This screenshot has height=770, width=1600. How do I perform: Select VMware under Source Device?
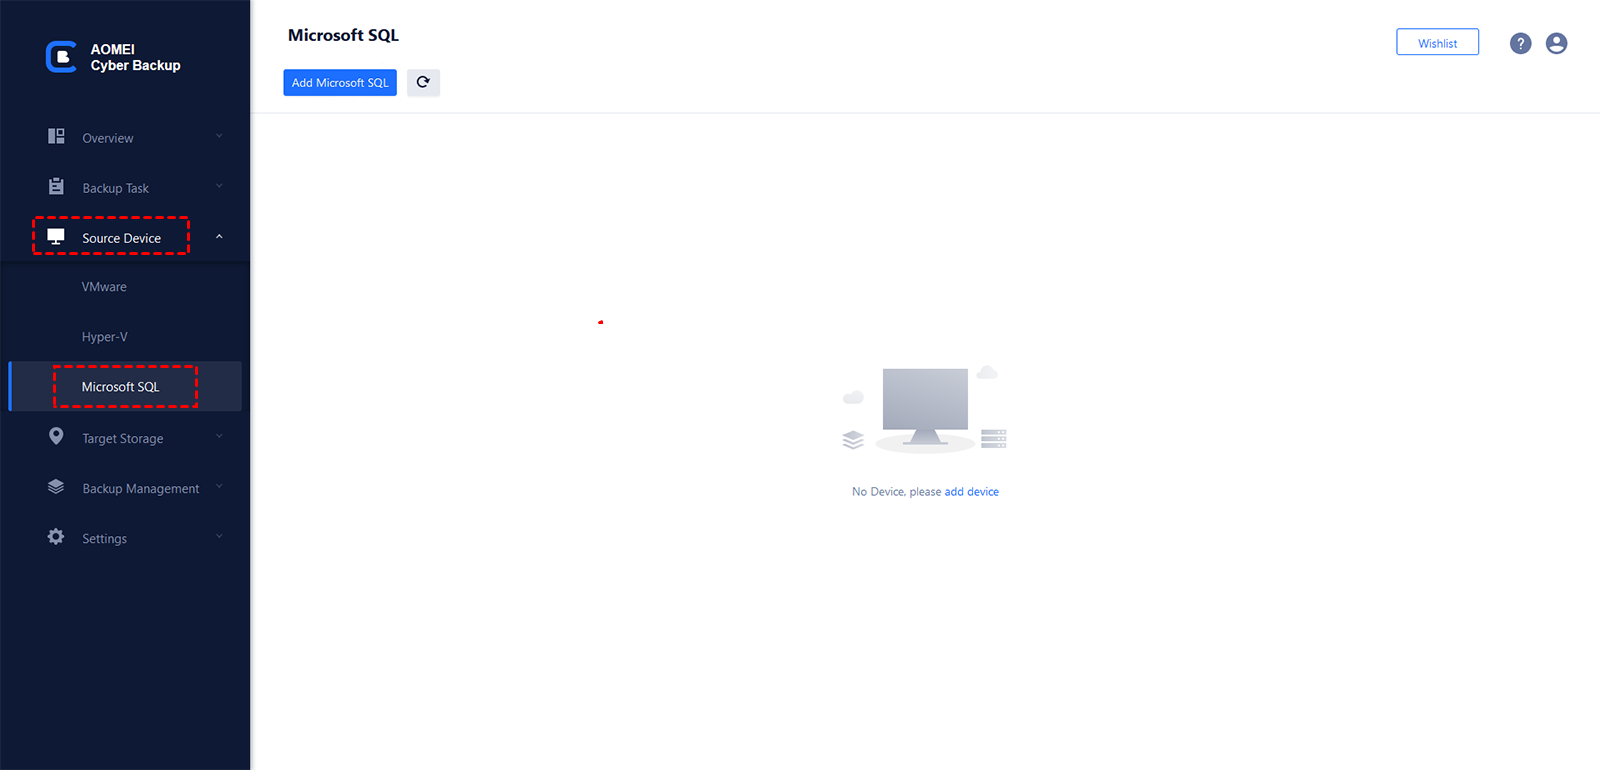(x=104, y=287)
